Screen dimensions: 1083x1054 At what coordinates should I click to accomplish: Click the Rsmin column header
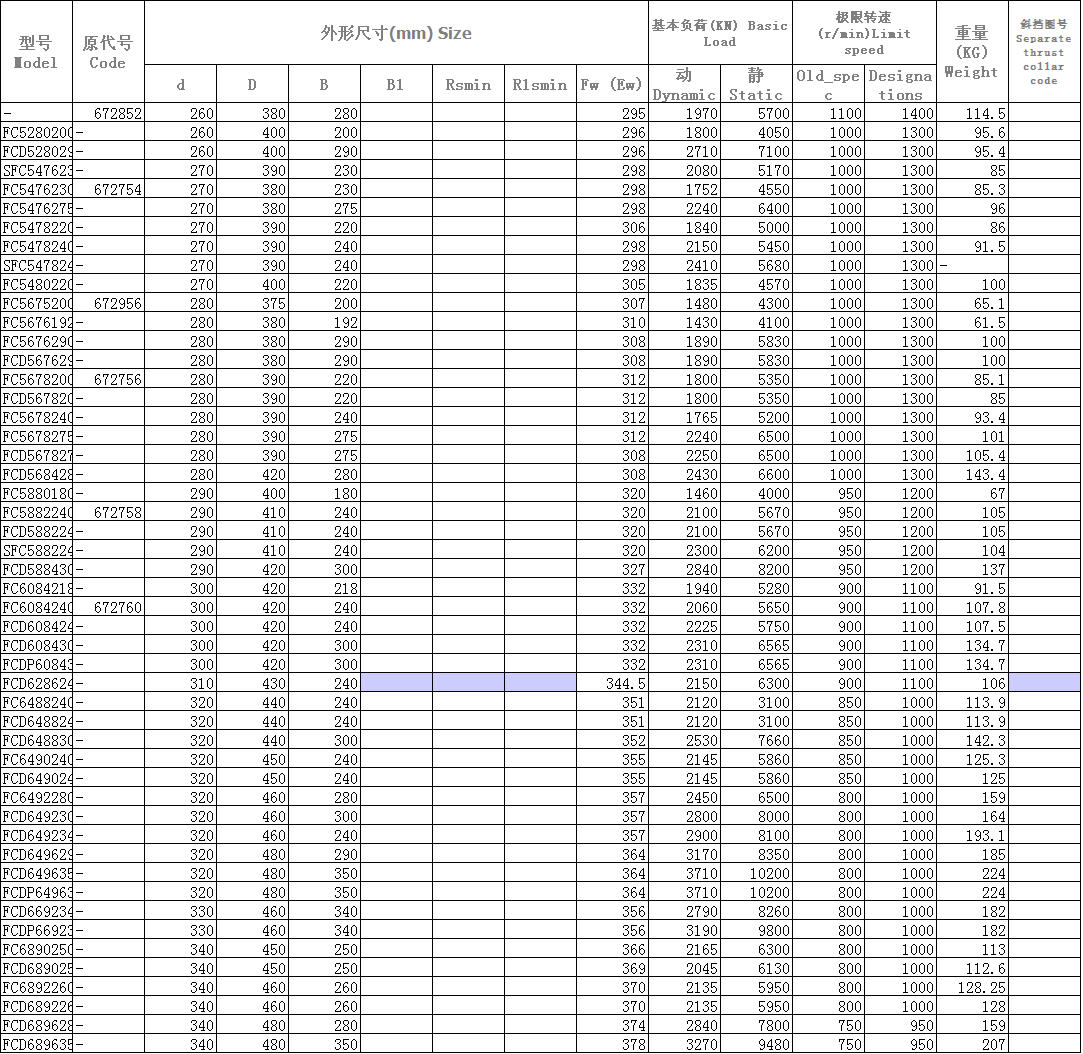(x=468, y=85)
